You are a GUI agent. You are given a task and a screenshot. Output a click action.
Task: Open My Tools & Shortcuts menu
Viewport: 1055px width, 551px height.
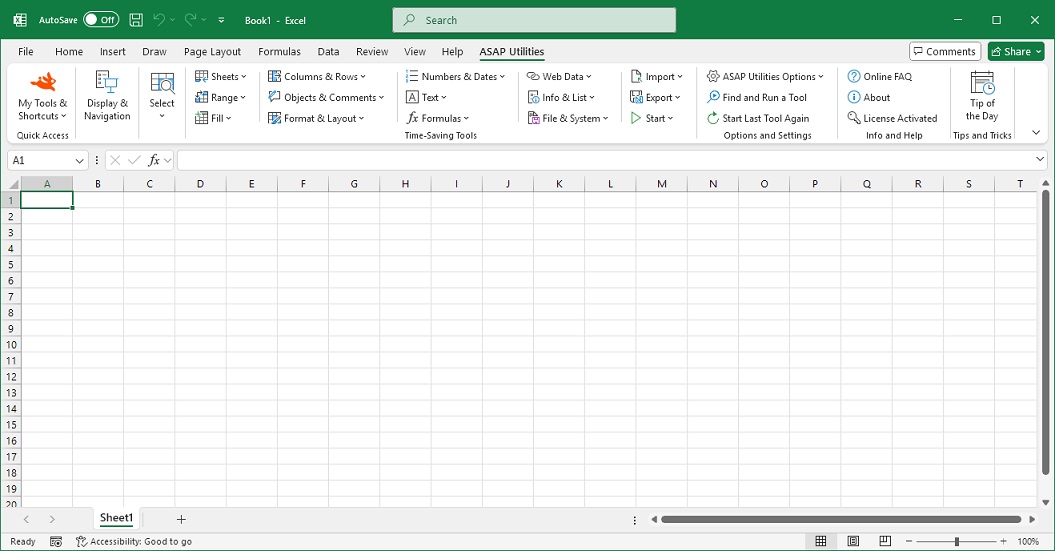pyautogui.click(x=42, y=96)
